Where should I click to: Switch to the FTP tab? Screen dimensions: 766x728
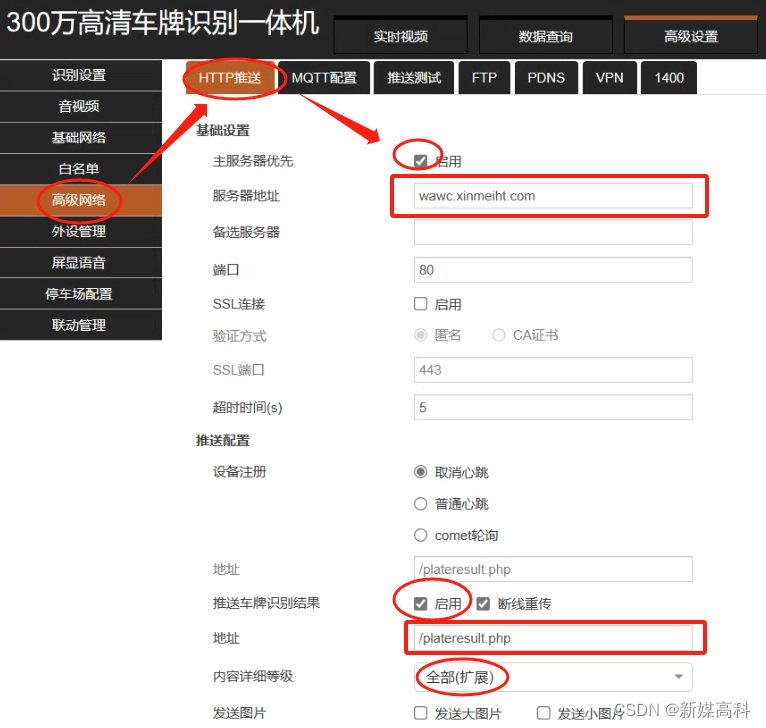484,78
